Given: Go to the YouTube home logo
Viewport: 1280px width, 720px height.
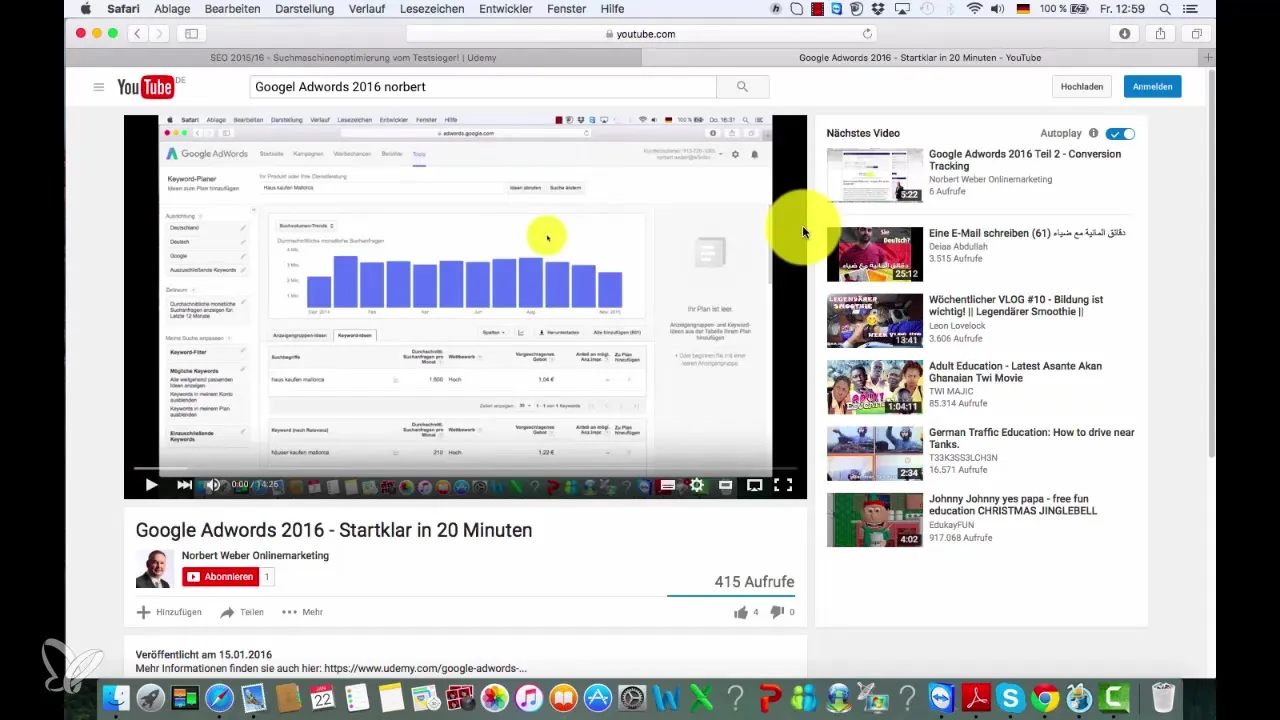Looking at the screenshot, I should (146, 88).
